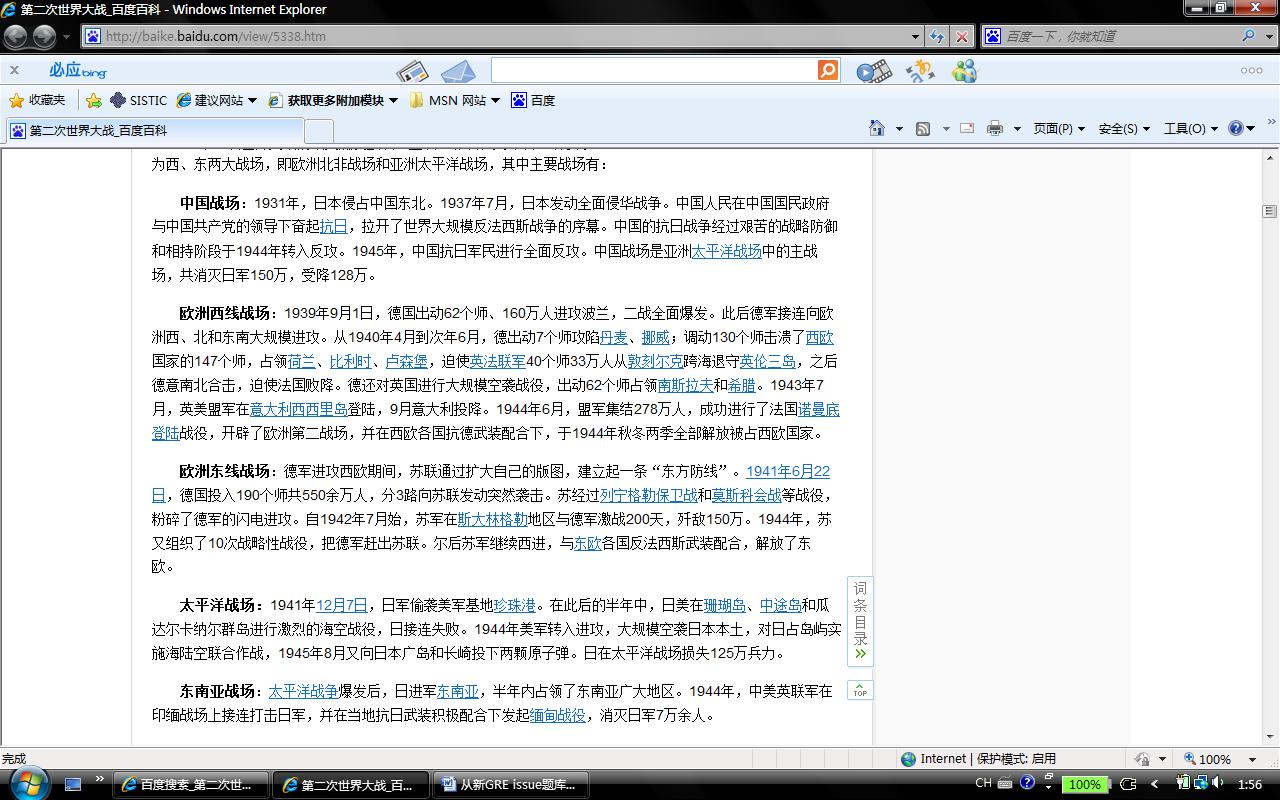
Task: Open the Favorites (收藏夹) button
Action: [x=37, y=100]
